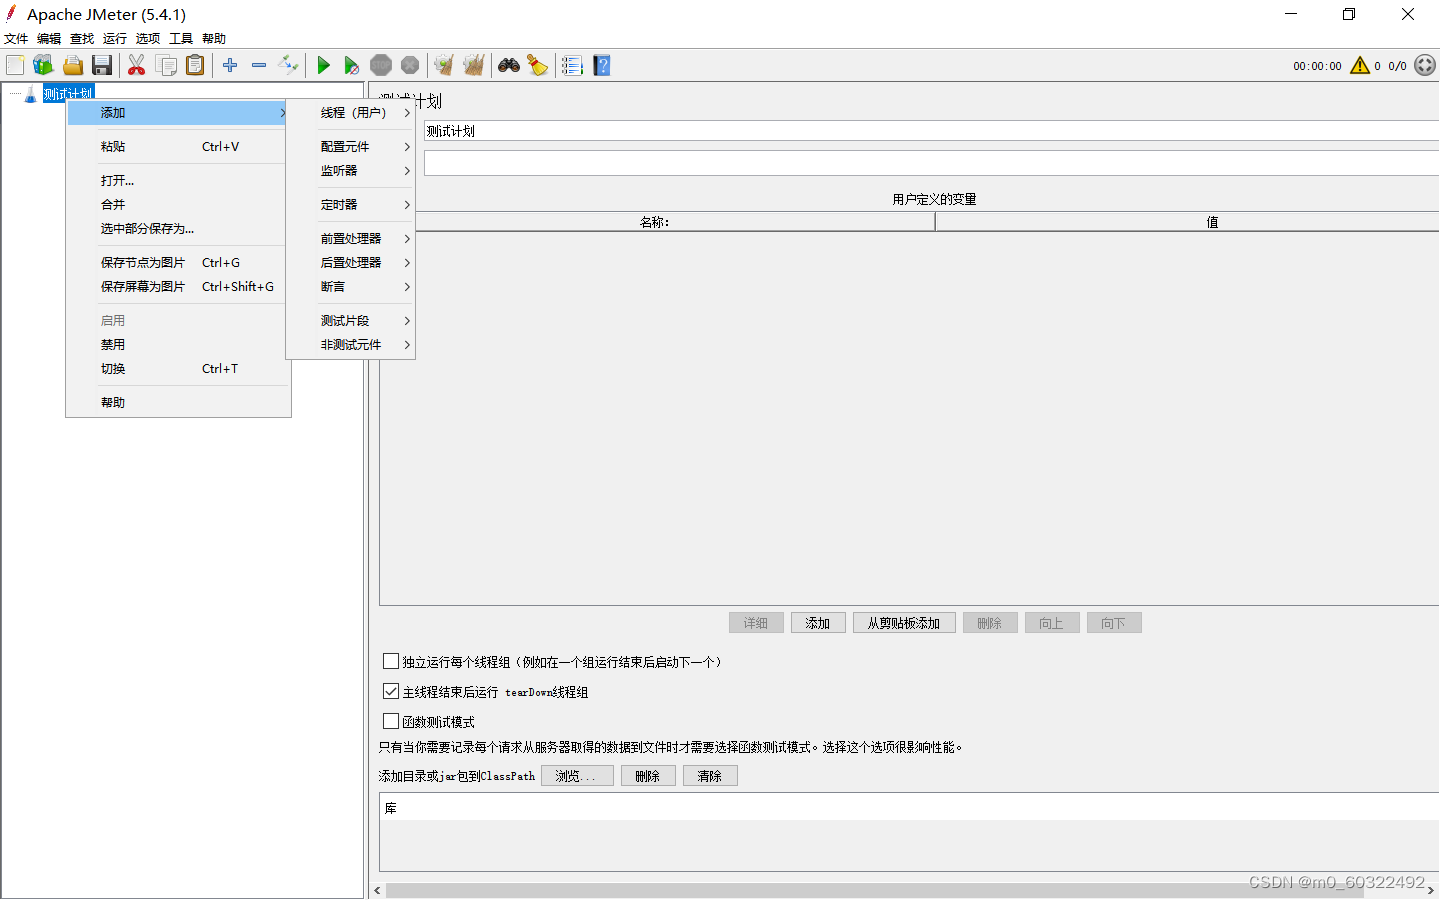Expand 前置处理器 submenu
This screenshot has height=900, width=1440.
pos(351,238)
